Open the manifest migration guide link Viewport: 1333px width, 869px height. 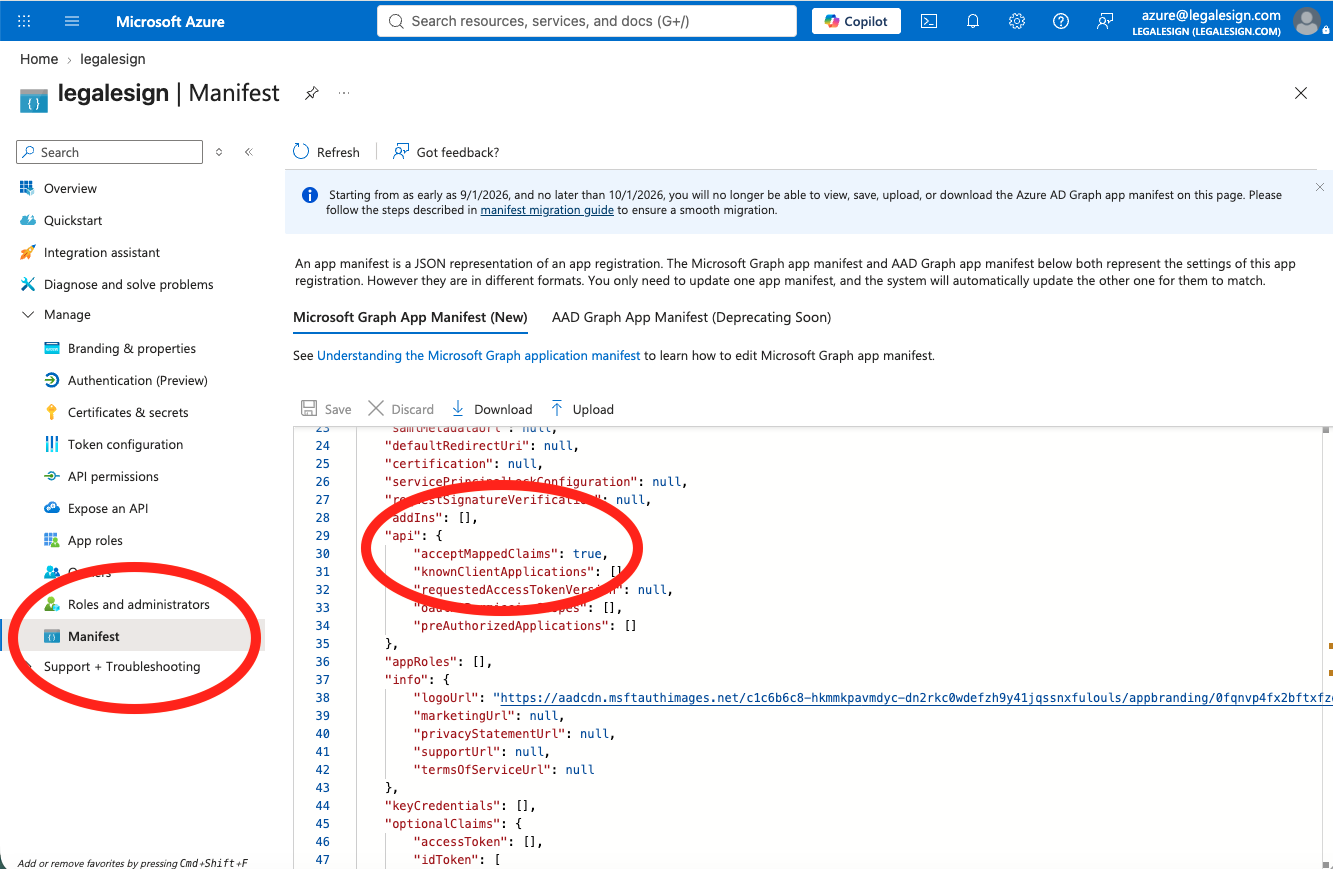click(547, 210)
